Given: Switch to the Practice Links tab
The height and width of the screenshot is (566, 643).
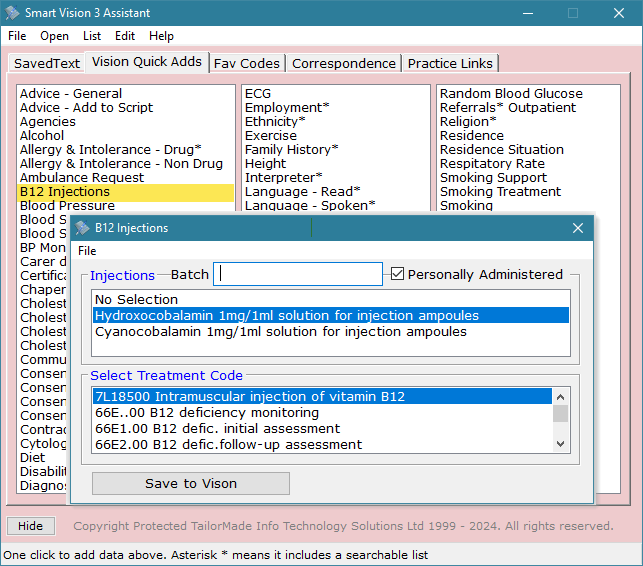Looking at the screenshot, I should pos(450,64).
